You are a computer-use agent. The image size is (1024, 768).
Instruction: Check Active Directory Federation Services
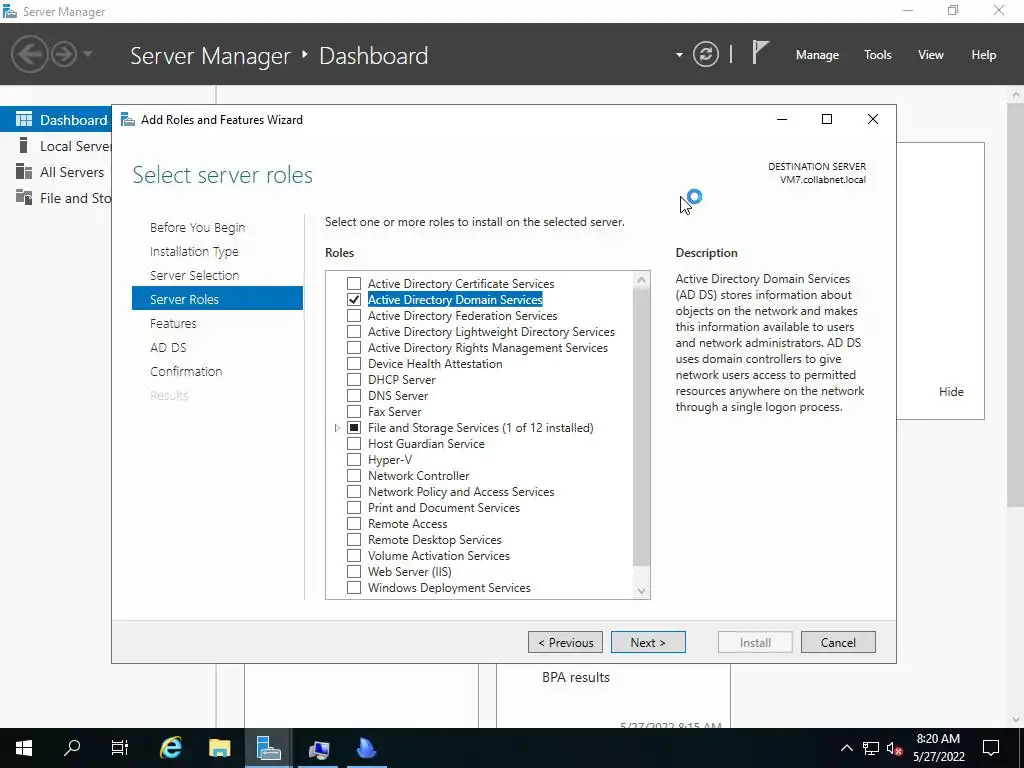[x=354, y=315]
